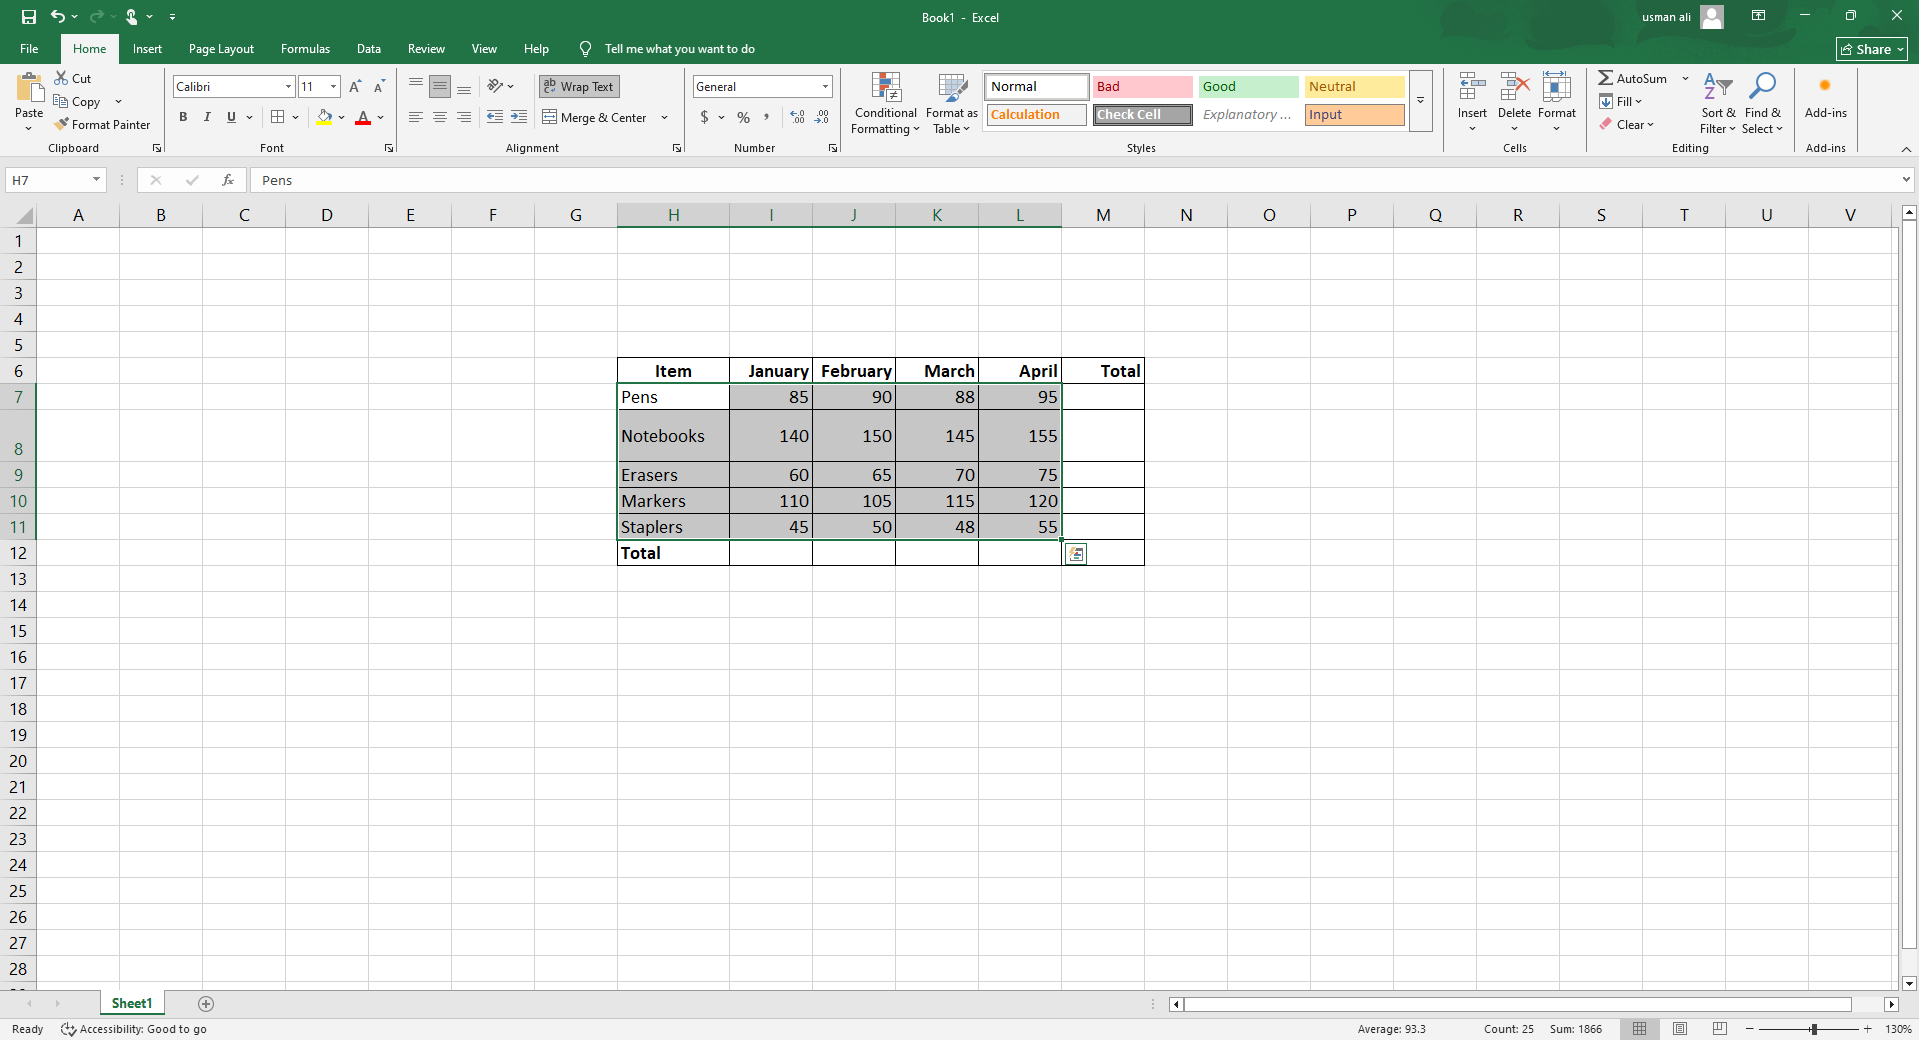Viewport: 1919px width, 1040px height.
Task: Click the Borders icon
Action: point(278,117)
